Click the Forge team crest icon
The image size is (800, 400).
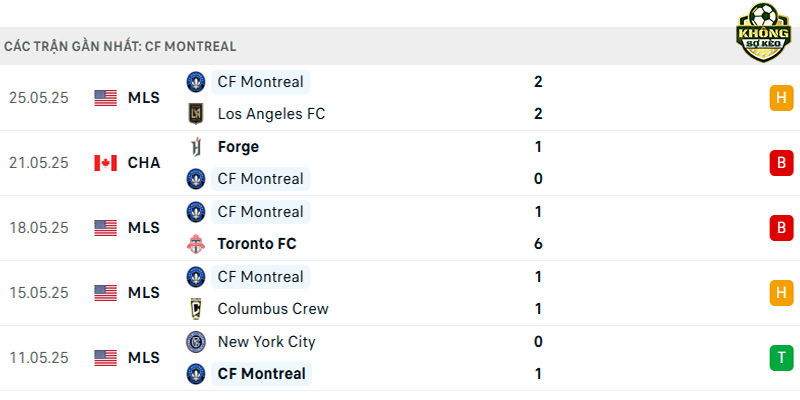click(x=196, y=147)
